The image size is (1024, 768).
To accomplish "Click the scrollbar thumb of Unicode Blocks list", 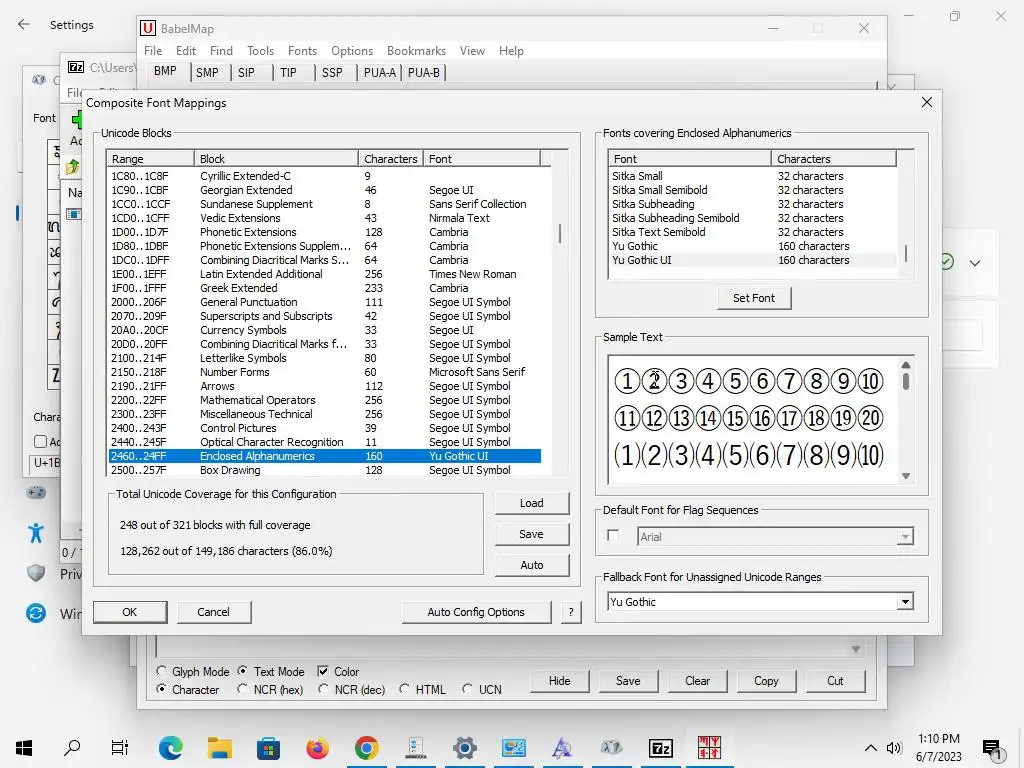I will coord(560,234).
